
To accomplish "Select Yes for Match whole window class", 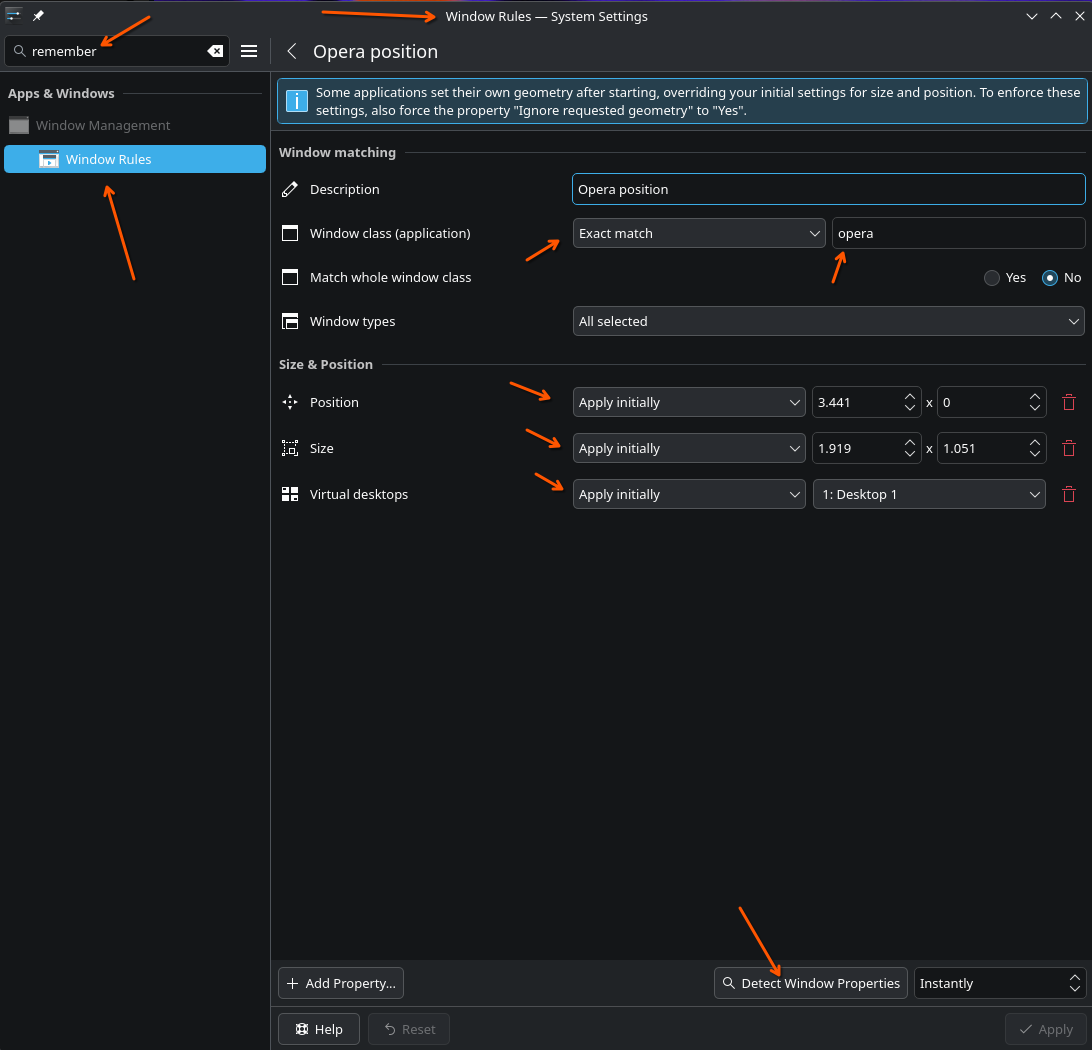I will tap(992, 278).
